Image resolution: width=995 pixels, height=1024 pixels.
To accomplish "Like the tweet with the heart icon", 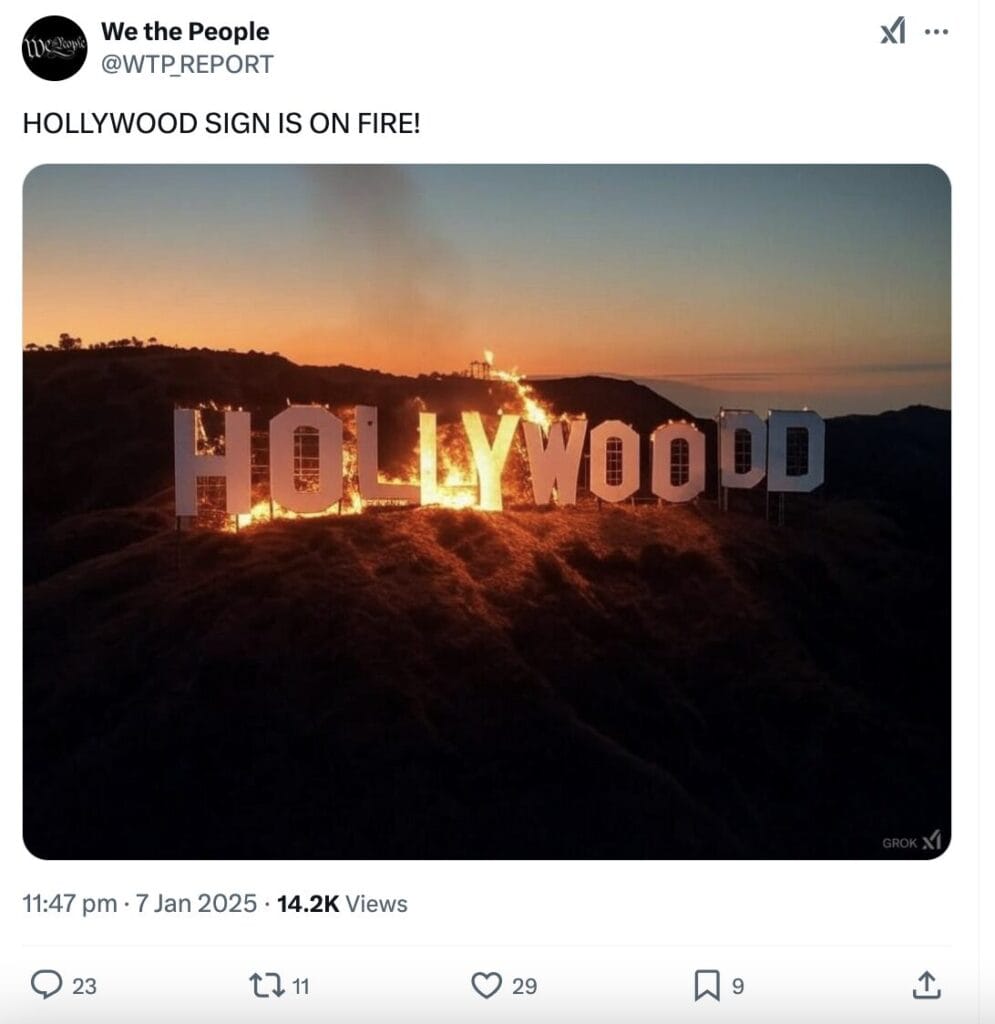I will [486, 985].
